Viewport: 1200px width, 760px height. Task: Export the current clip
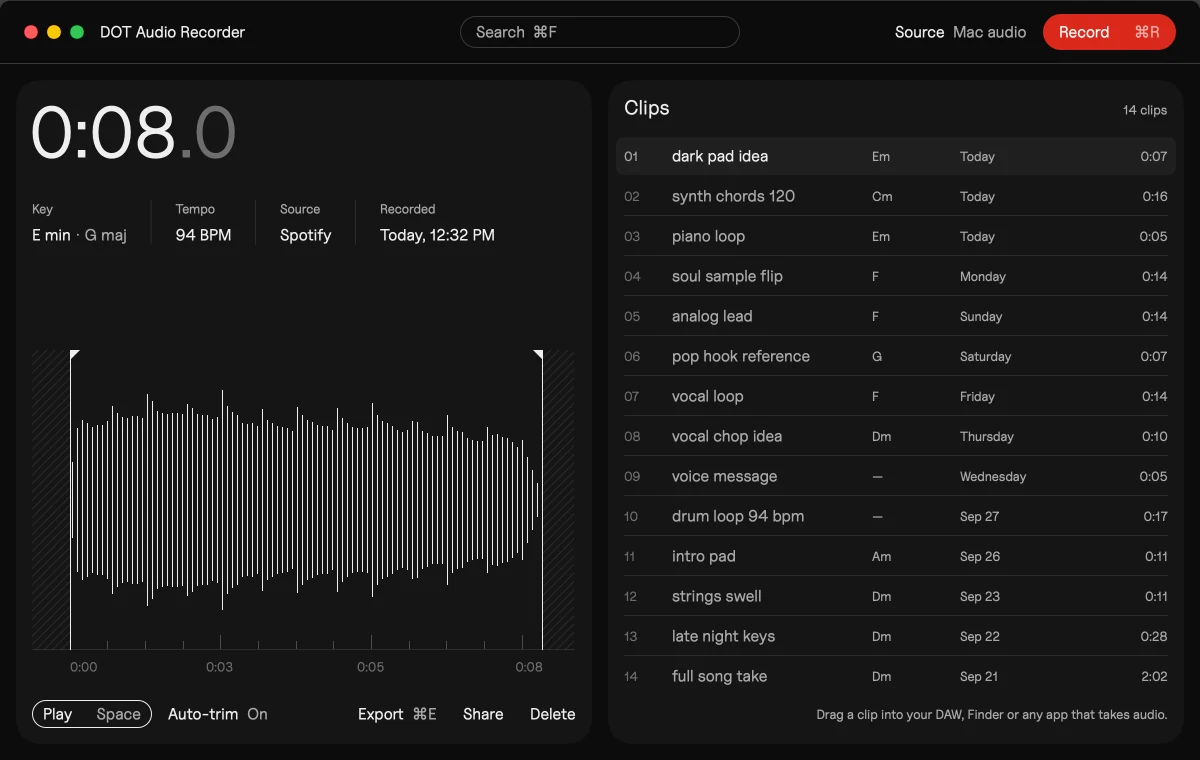pos(397,714)
